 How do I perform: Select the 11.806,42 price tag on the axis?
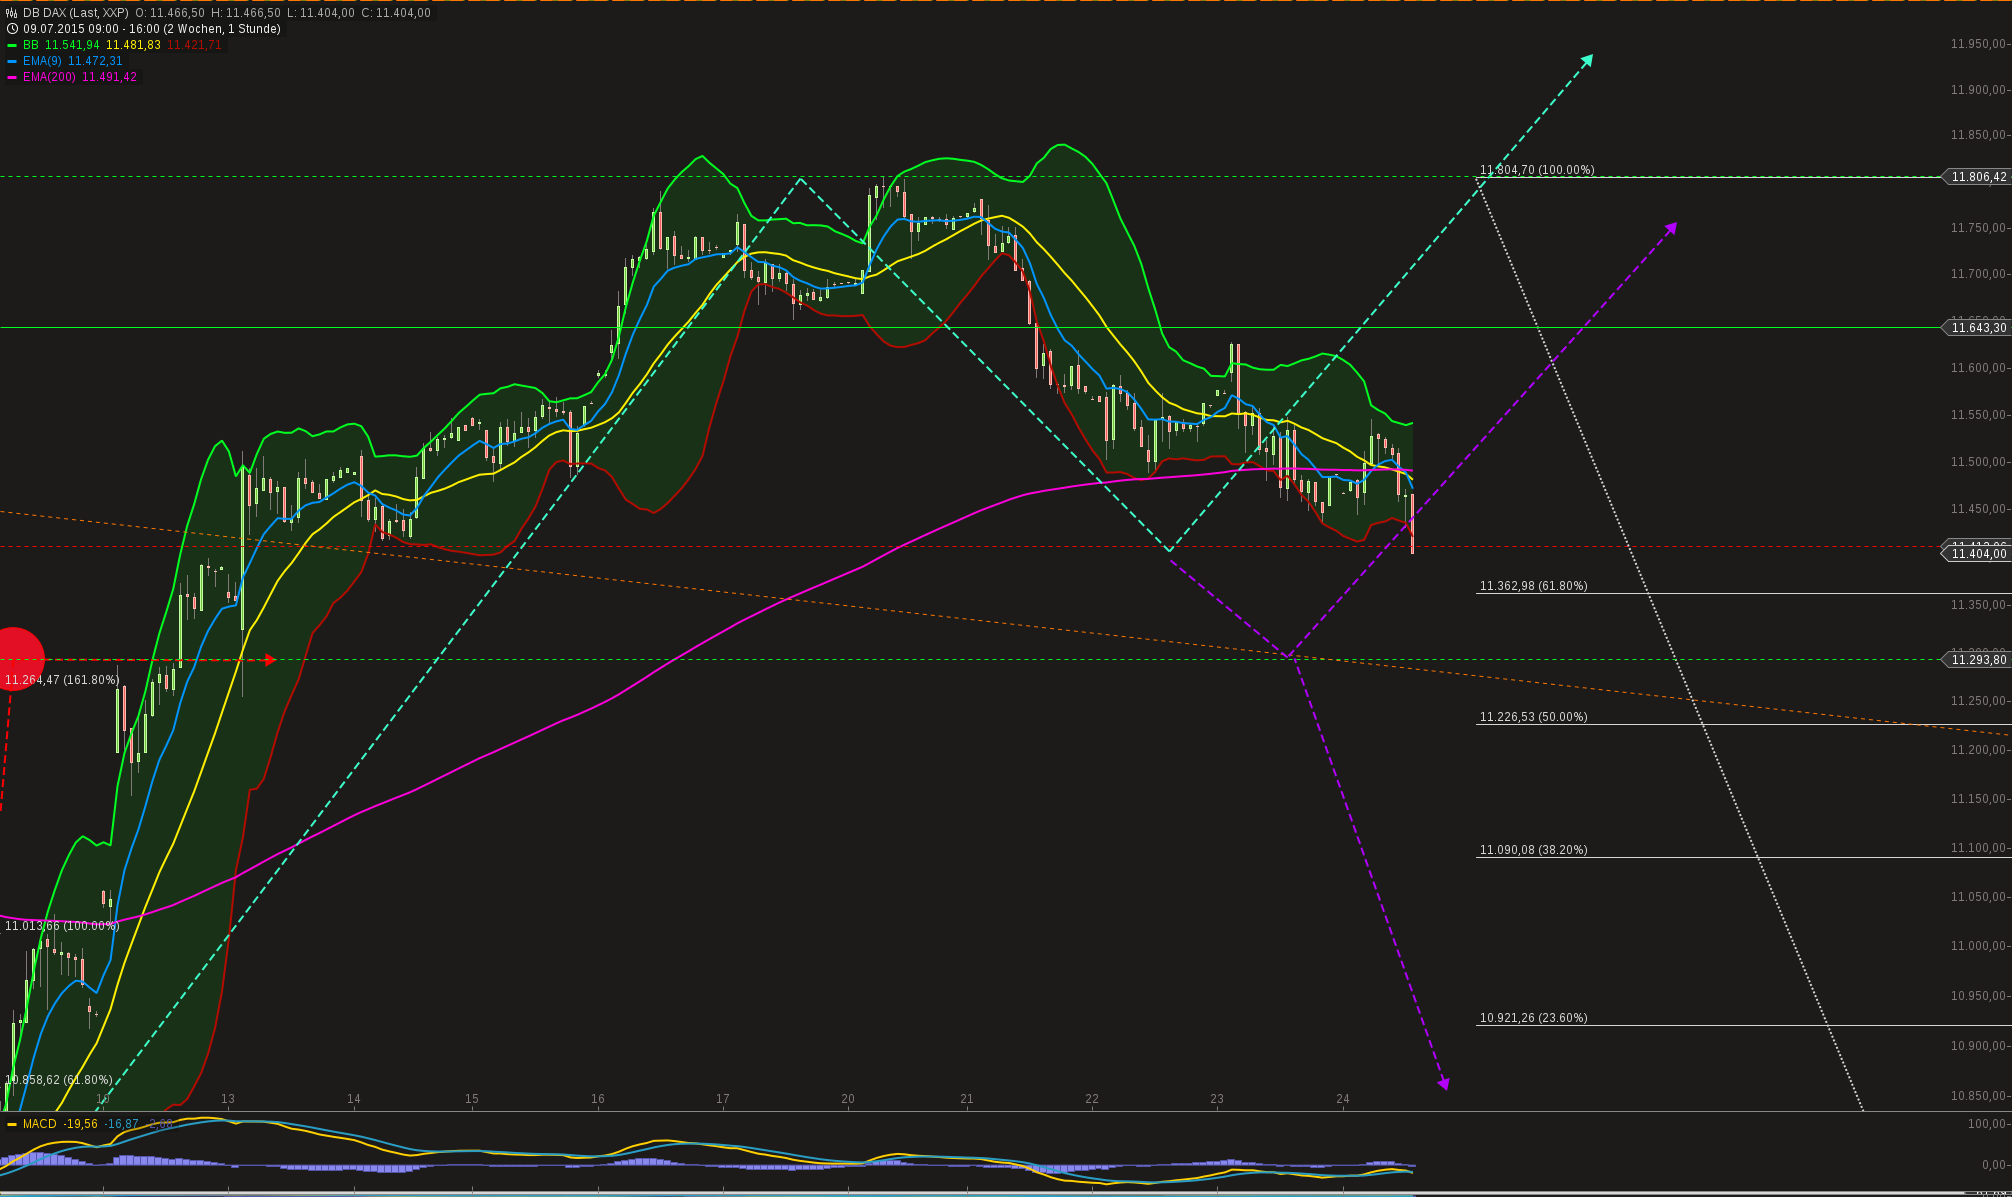coord(1977,177)
